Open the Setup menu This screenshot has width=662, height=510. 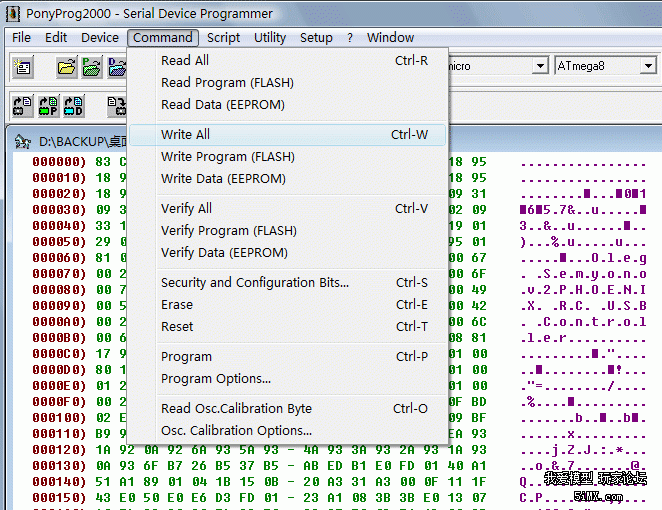(316, 38)
